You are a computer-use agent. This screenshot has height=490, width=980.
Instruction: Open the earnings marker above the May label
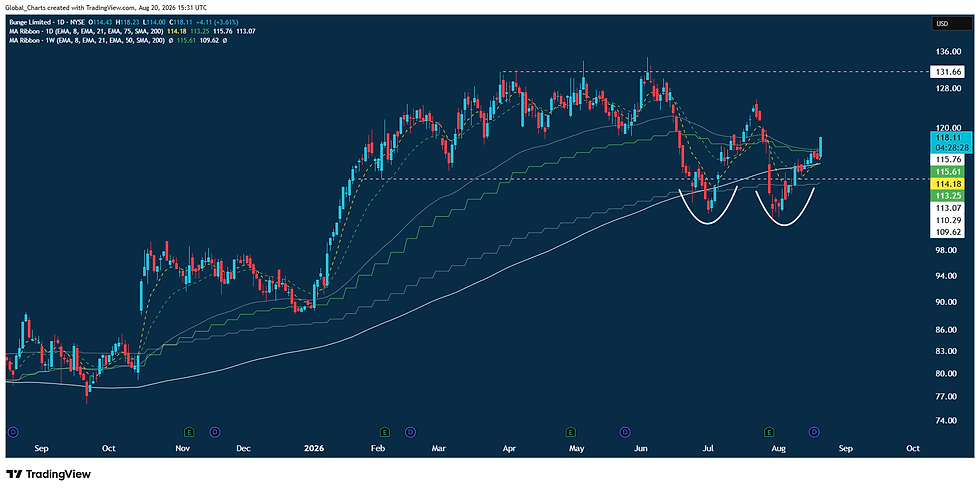570,431
